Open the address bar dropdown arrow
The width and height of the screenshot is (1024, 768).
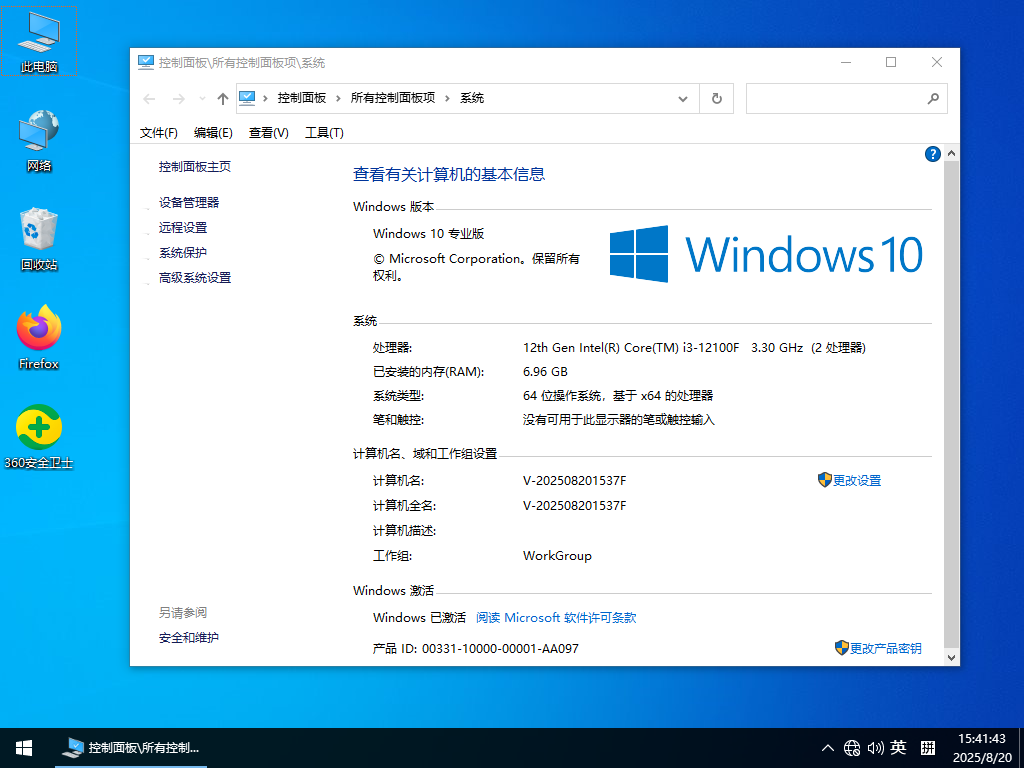click(683, 98)
